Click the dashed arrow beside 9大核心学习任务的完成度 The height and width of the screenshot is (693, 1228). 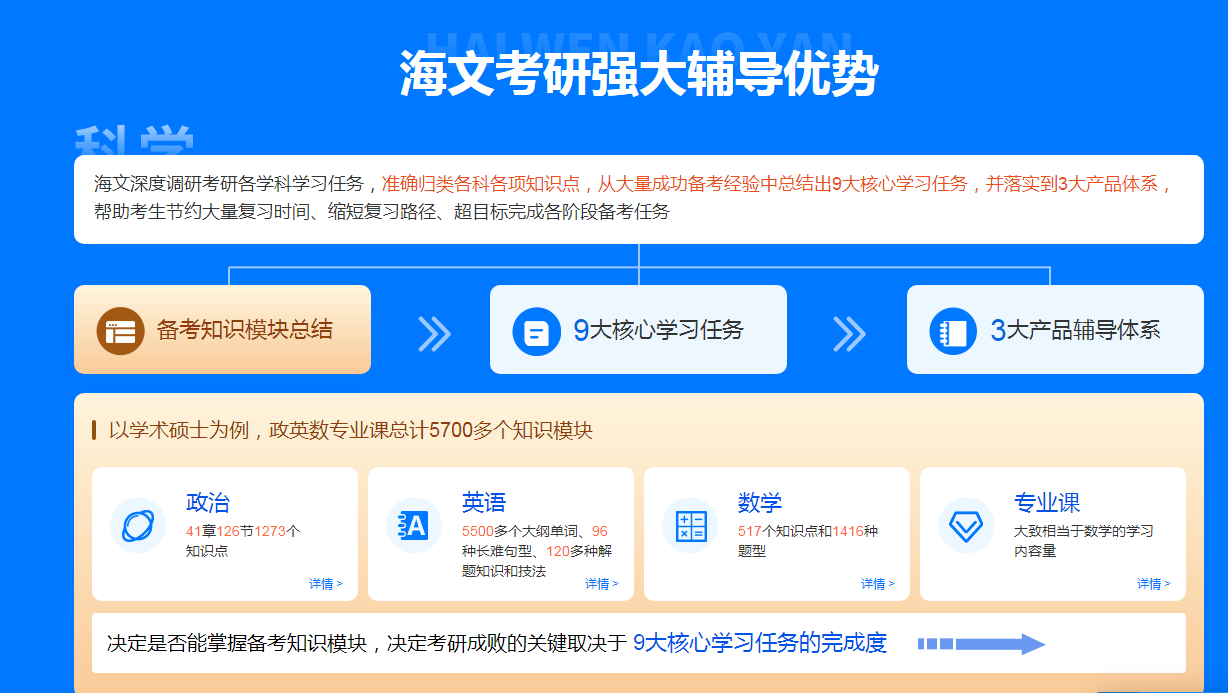pyautogui.click(x=981, y=644)
